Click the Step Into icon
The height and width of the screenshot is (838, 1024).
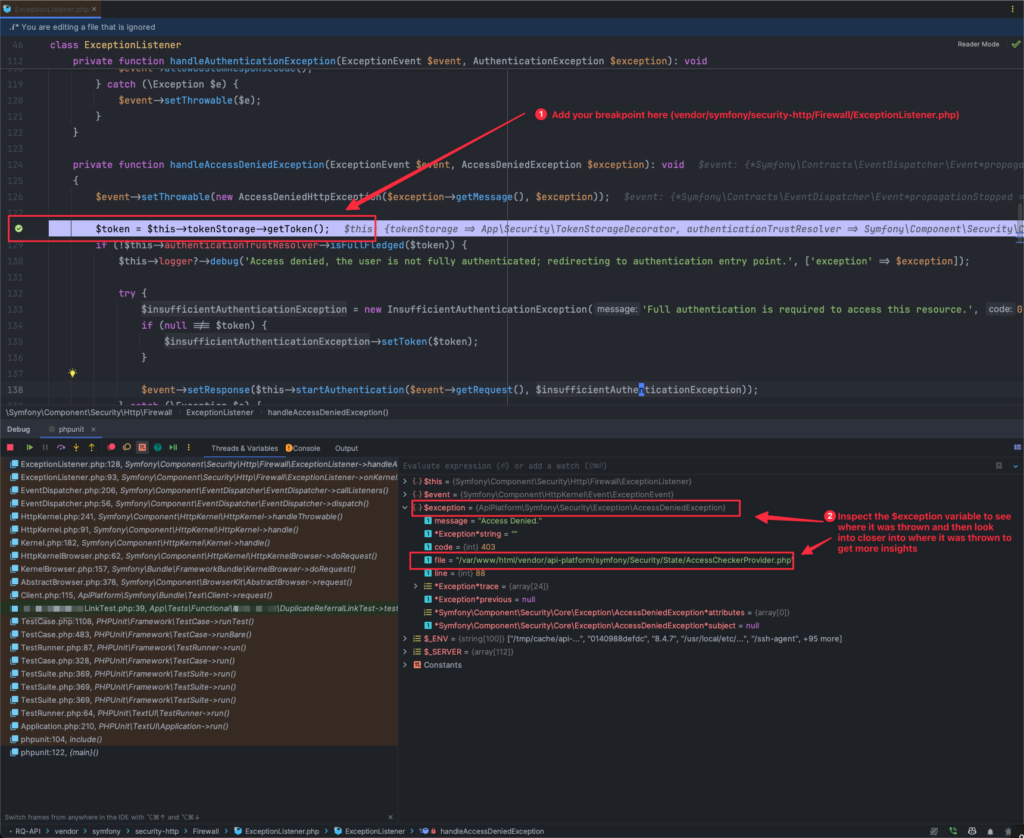coord(76,447)
